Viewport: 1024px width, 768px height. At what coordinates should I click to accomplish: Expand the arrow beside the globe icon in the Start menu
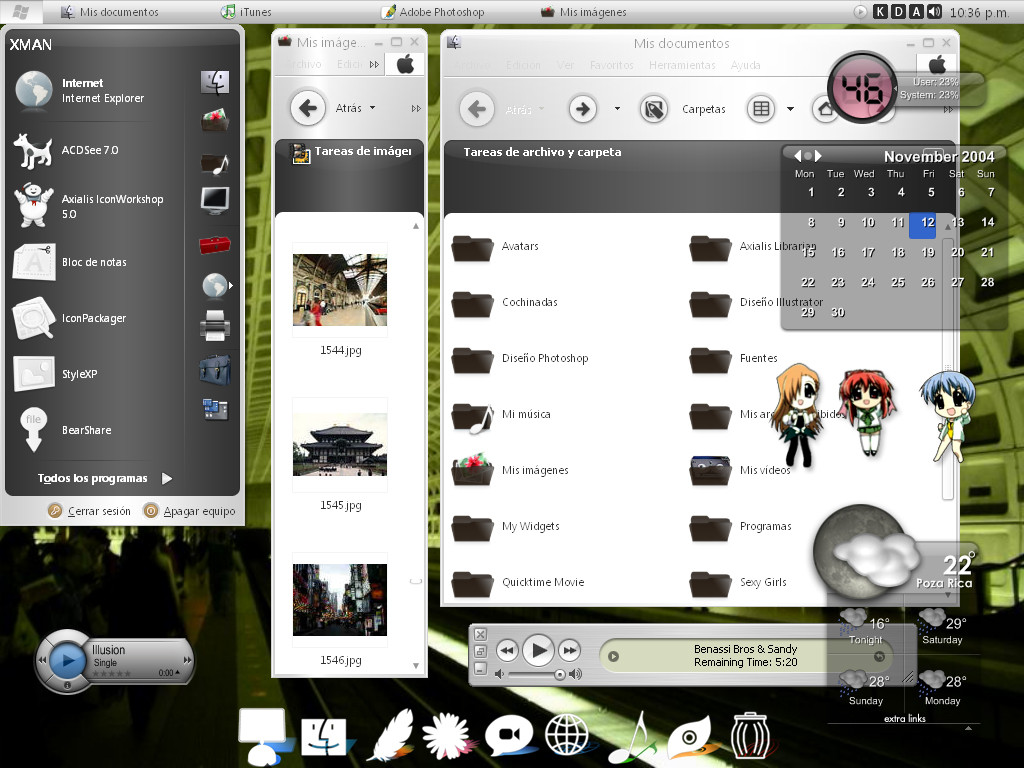point(231,285)
